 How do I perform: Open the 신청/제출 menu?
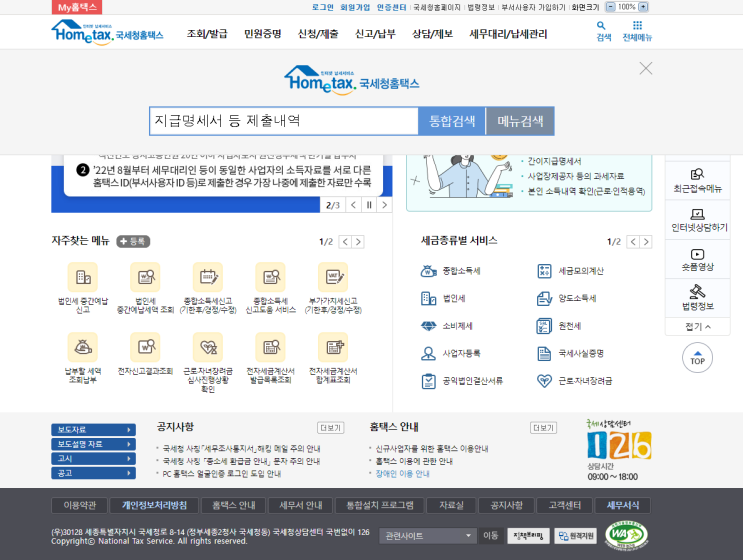(318, 34)
